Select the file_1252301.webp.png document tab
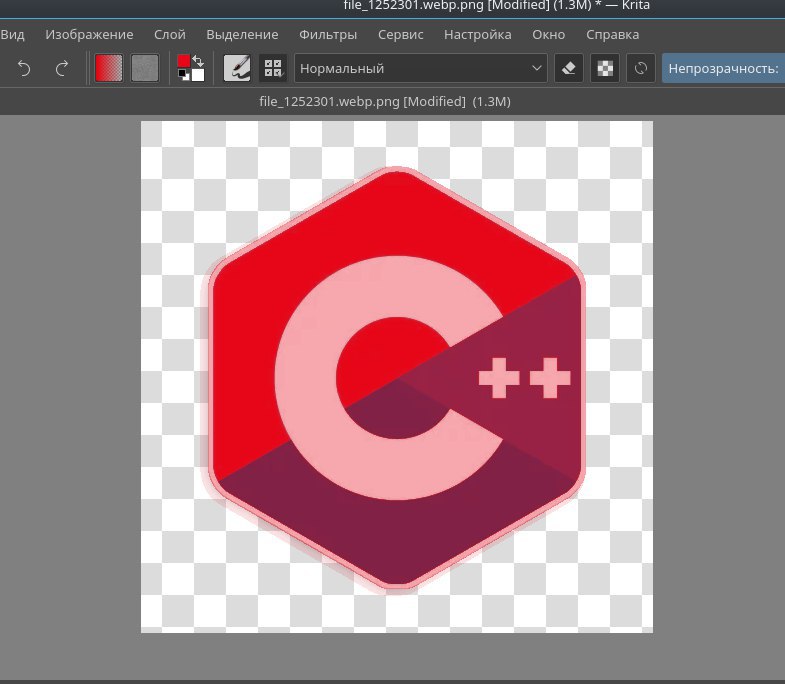 [384, 102]
